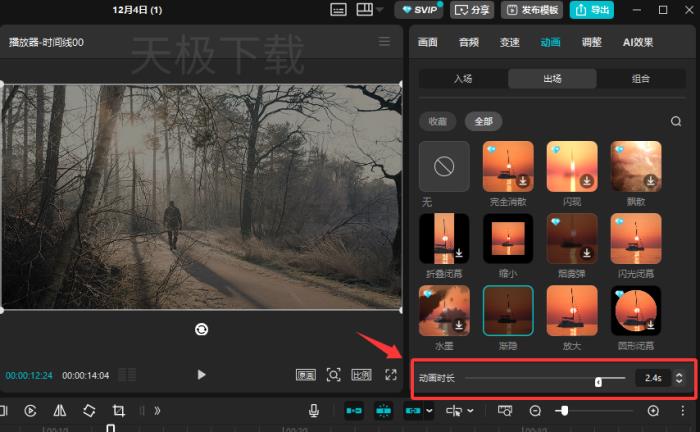Viewport: 700px width, 432px height.
Task: Click the crop tool in timeline toolbar
Action: tap(119, 410)
